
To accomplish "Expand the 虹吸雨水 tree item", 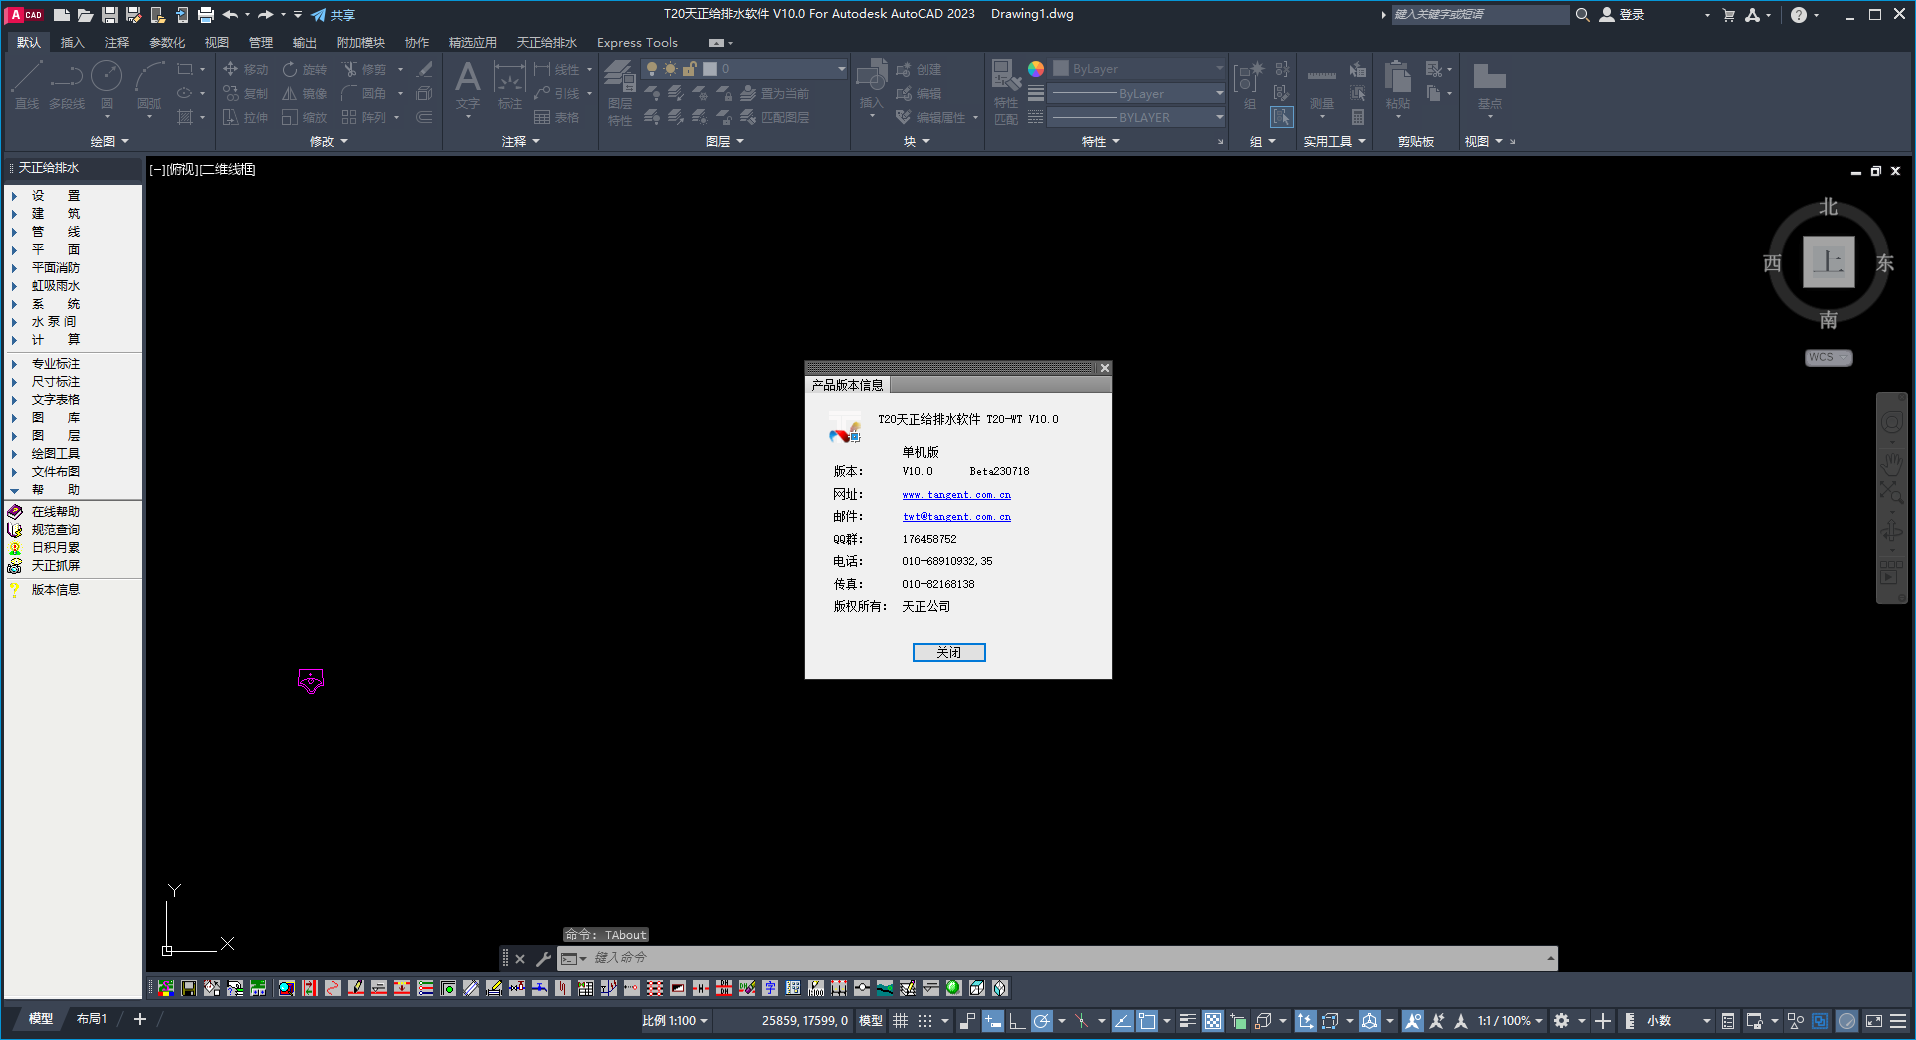I will click(14, 286).
